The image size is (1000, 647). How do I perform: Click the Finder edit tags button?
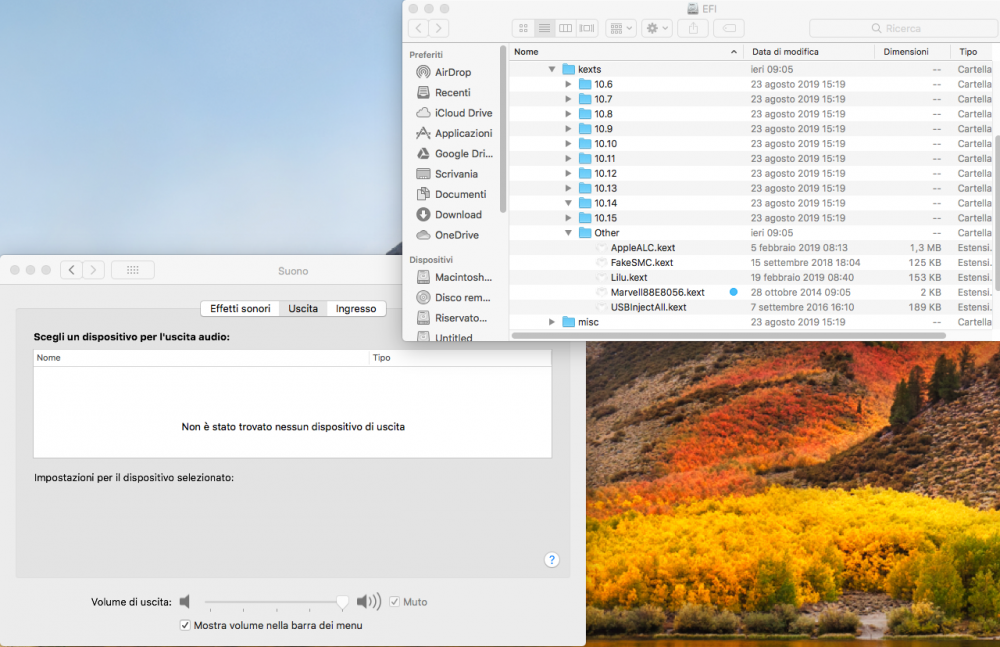pyautogui.click(x=729, y=28)
